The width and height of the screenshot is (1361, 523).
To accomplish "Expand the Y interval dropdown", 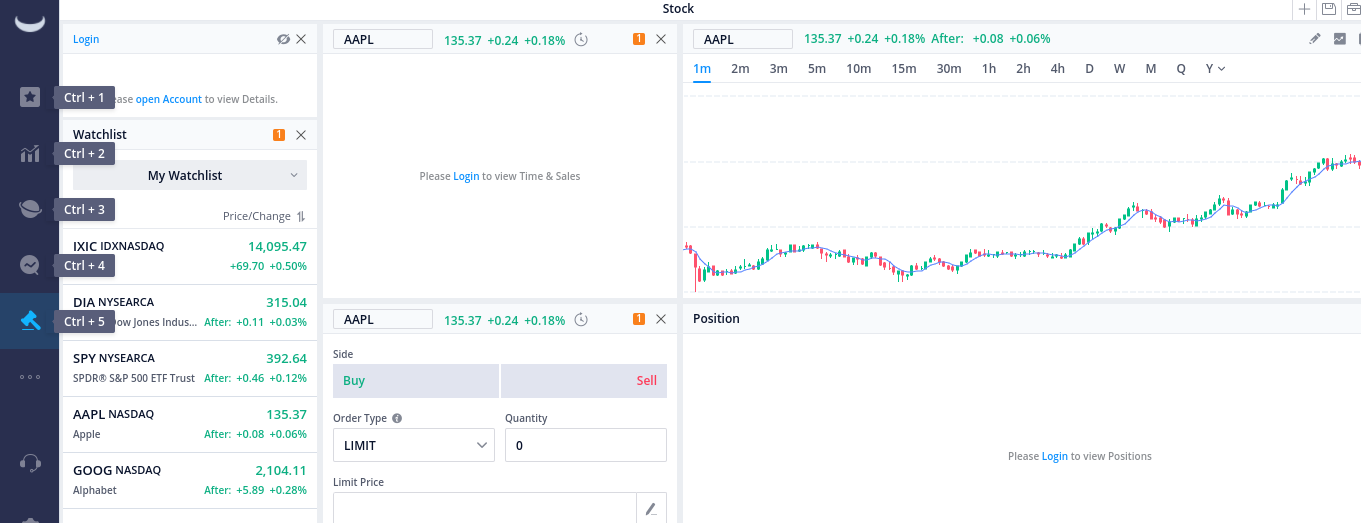I will [1215, 68].
